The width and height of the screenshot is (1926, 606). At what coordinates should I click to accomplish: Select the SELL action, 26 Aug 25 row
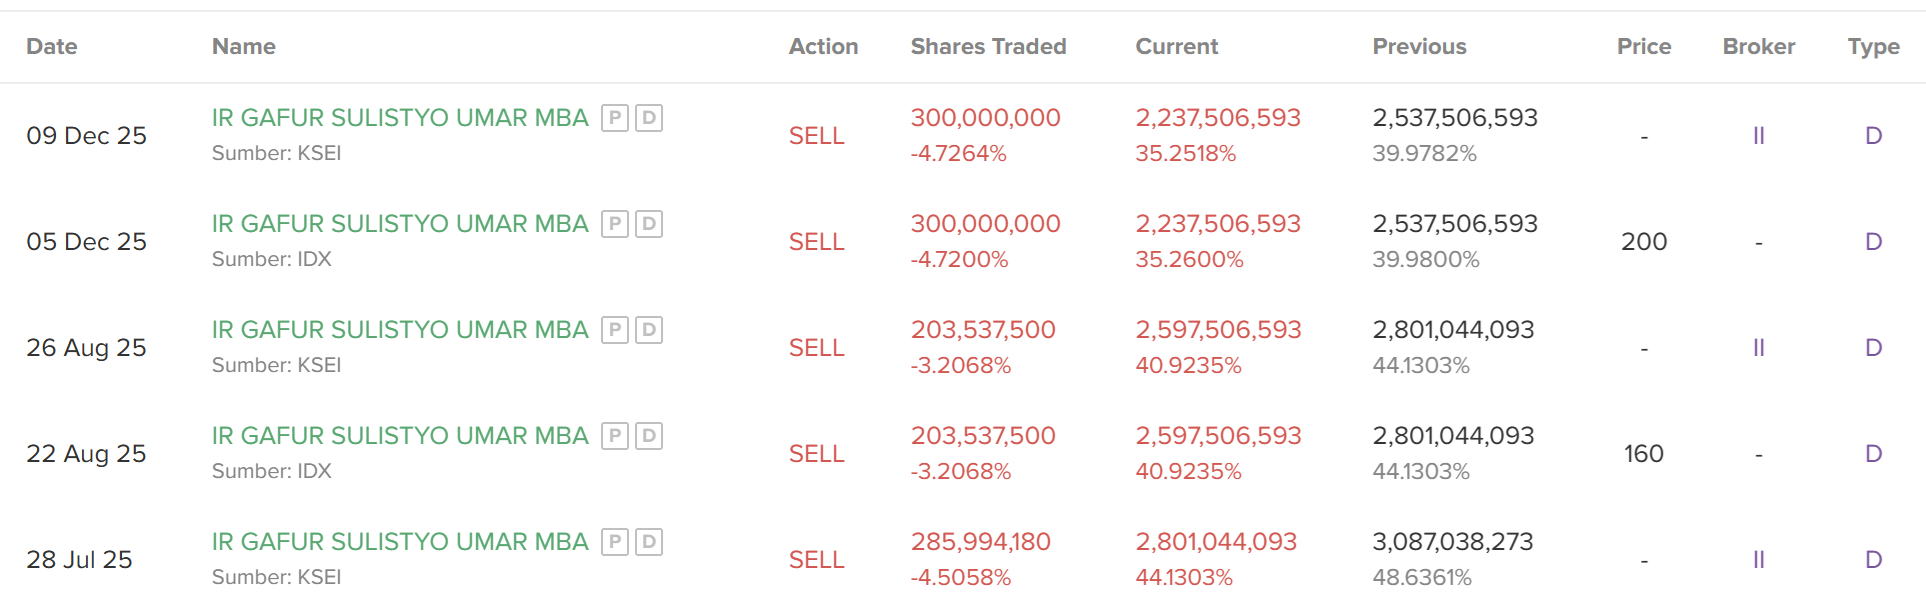[816, 348]
